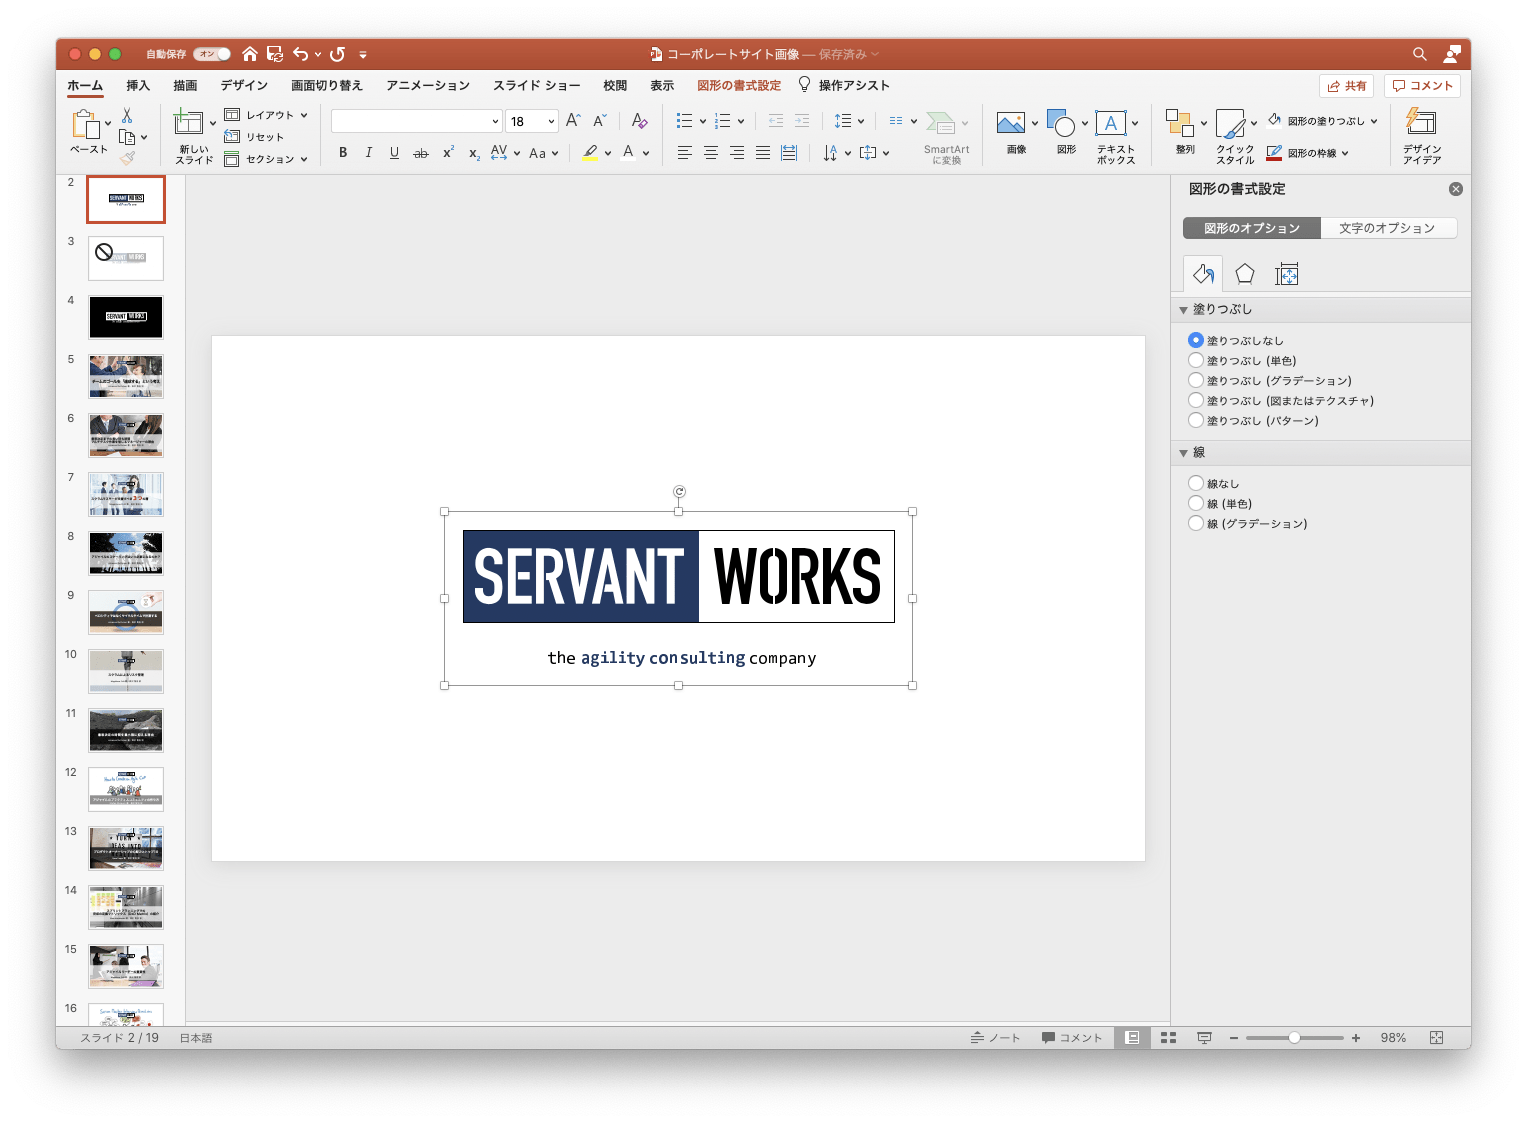Click the superscript icon
Viewport: 1527px width, 1123px height.
pyautogui.click(x=448, y=152)
